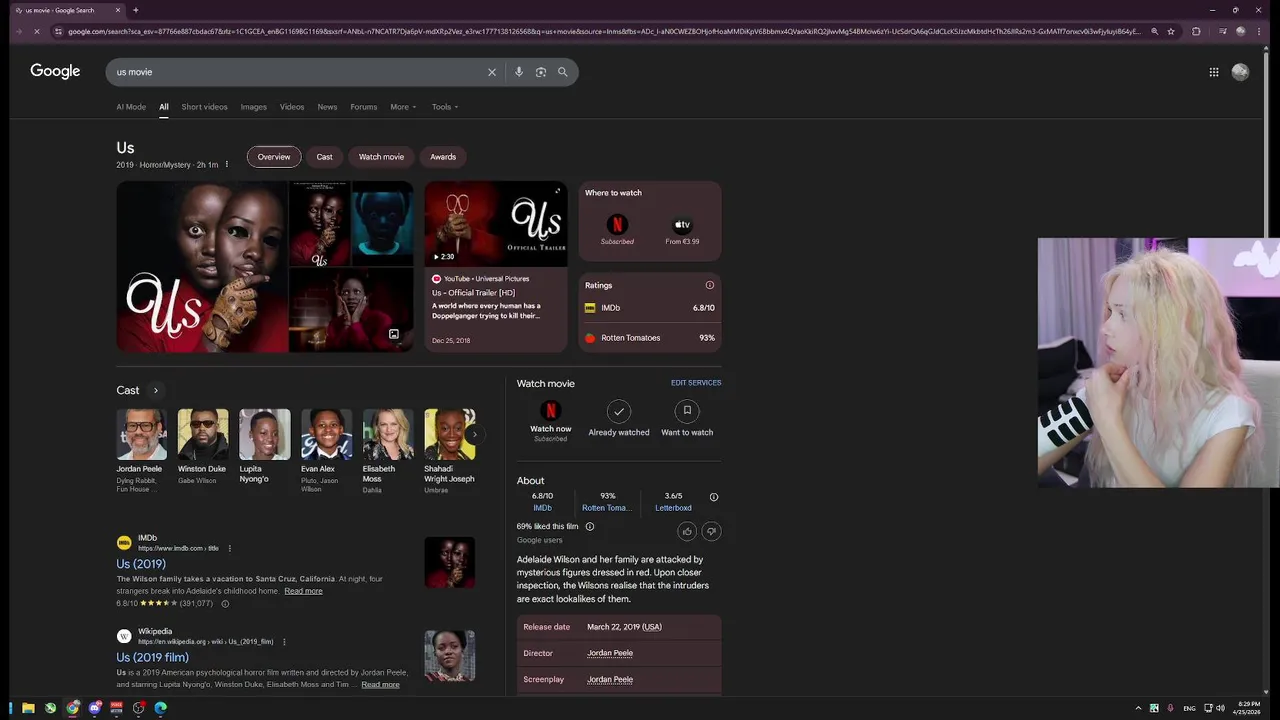Open Rotten Tomatoes 93% rating row
The width and height of the screenshot is (1280, 720).
[650, 338]
